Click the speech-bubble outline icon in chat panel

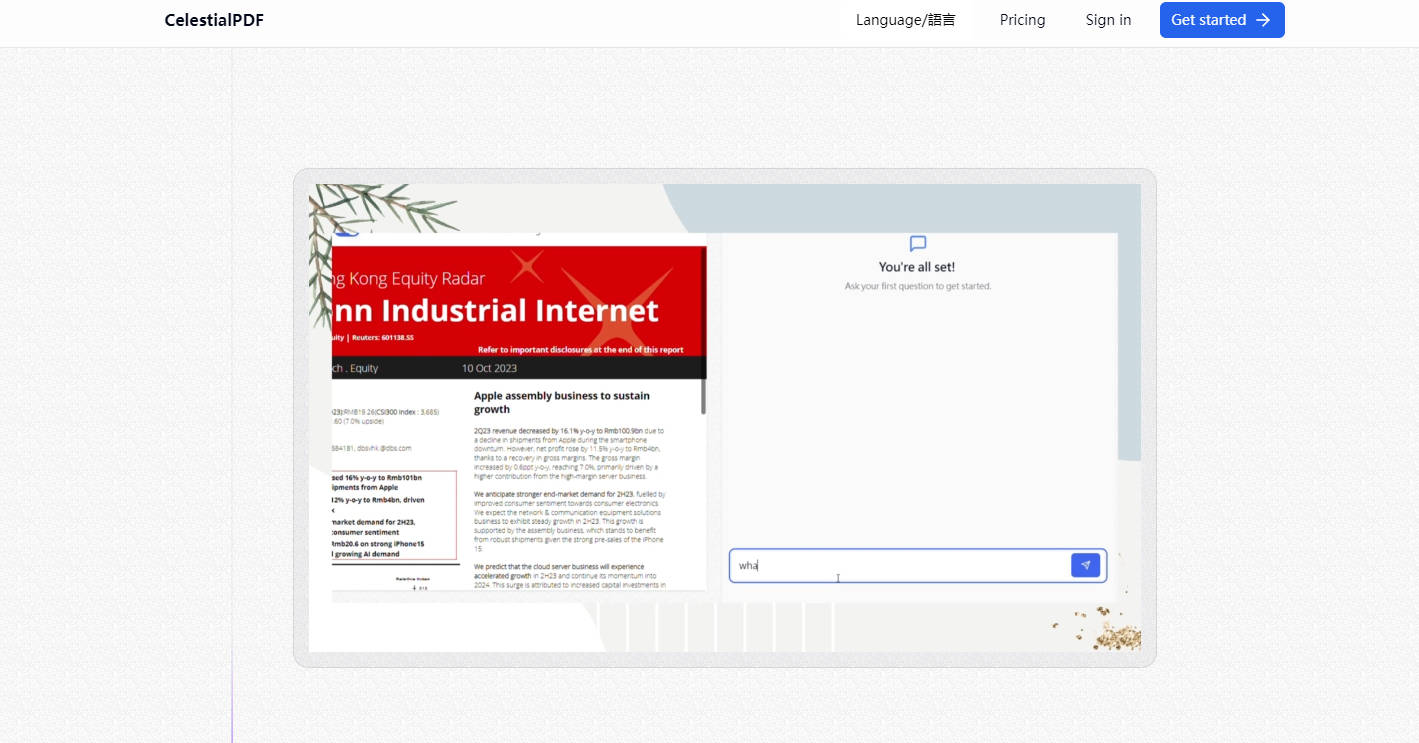pos(918,243)
